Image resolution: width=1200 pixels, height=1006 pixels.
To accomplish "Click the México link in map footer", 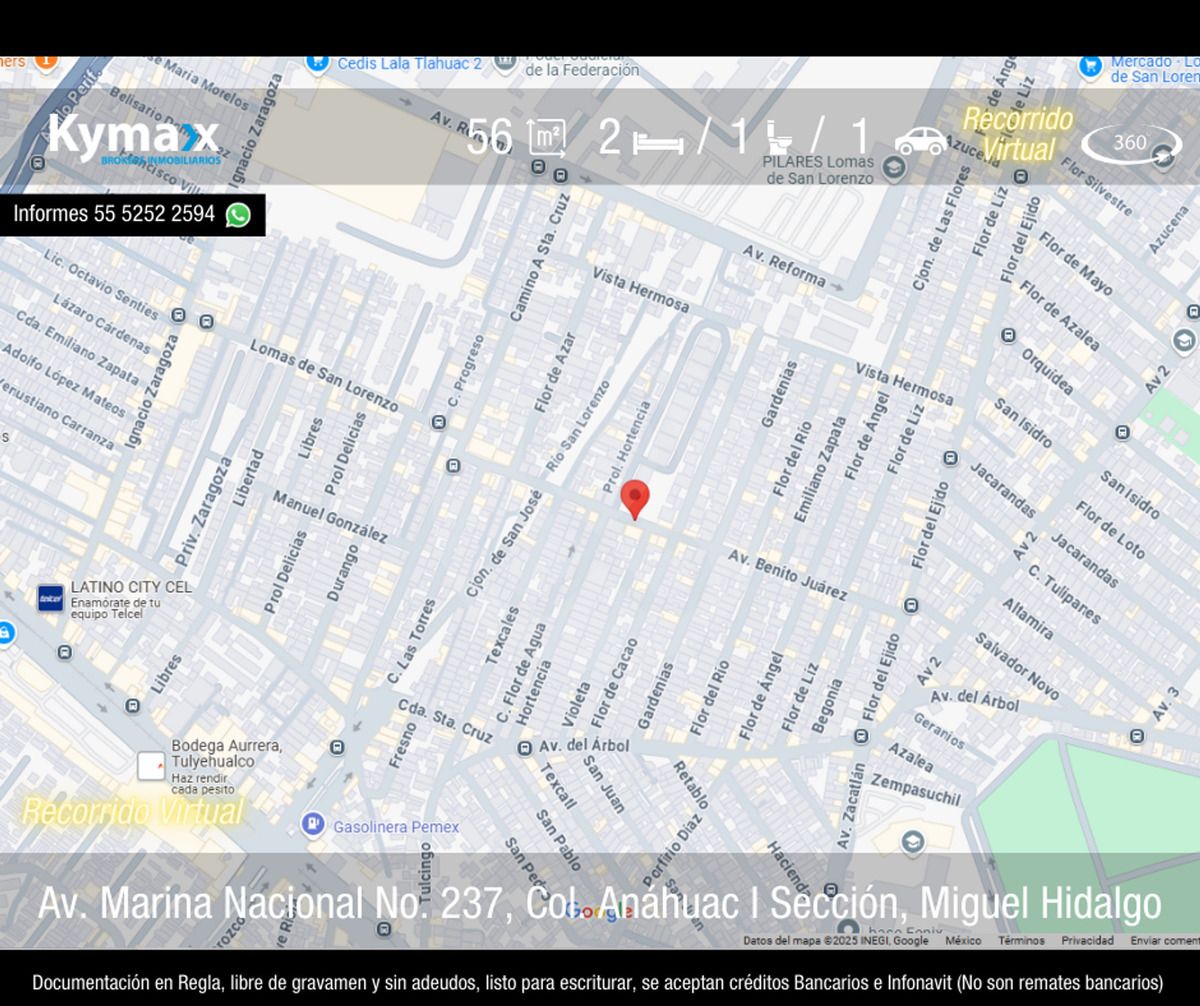I will coord(963,941).
